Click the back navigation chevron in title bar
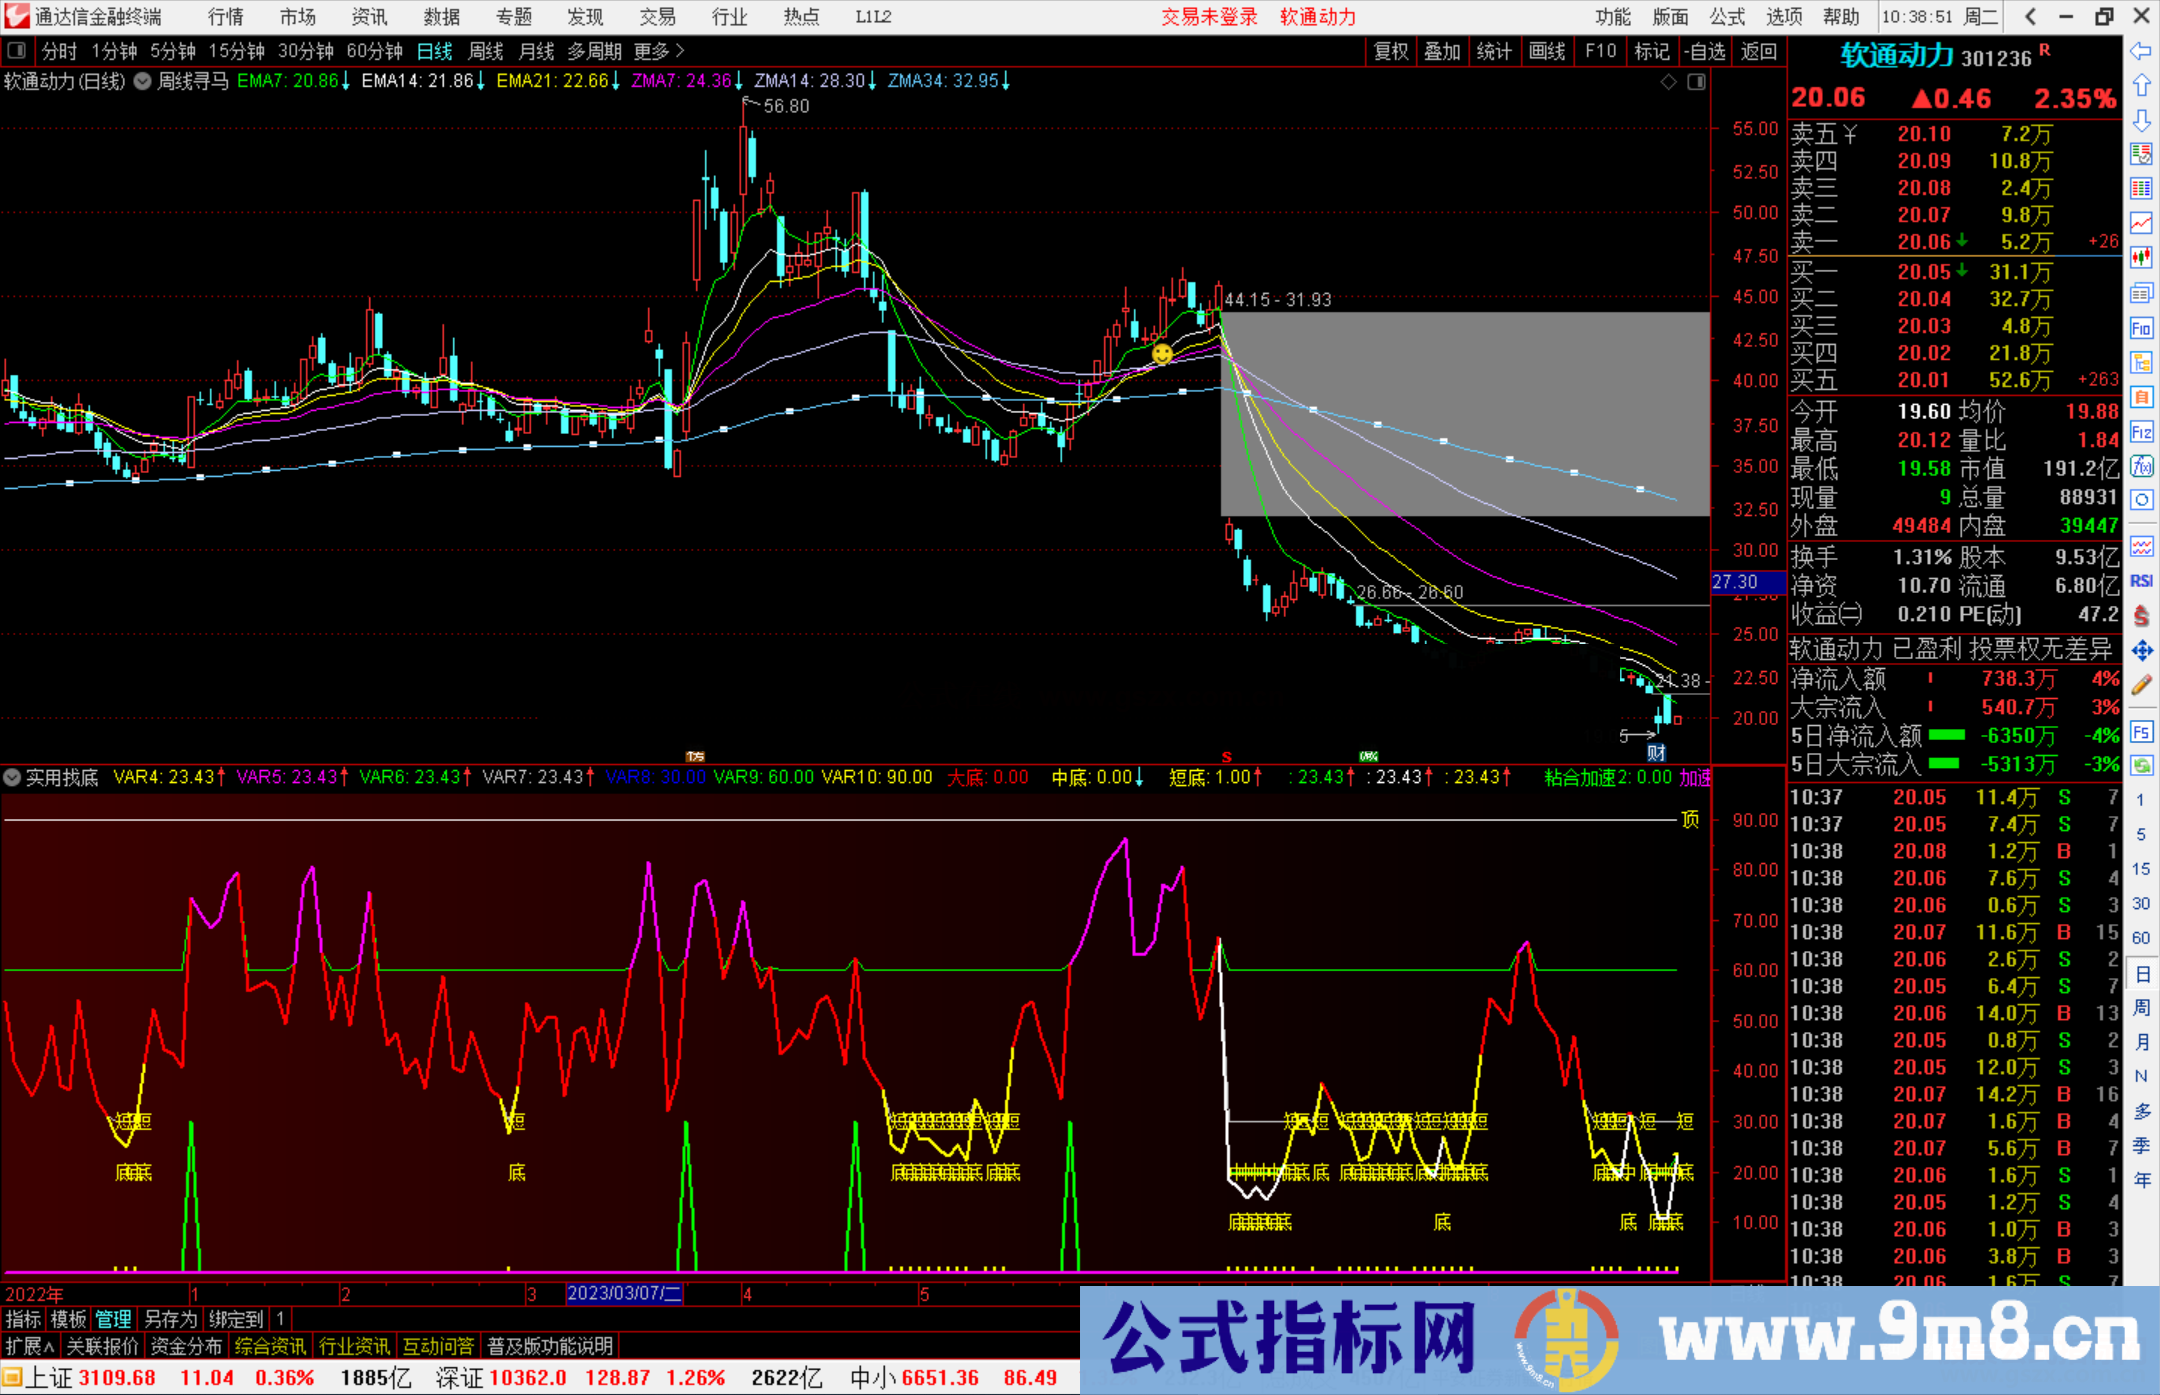The image size is (2160, 1395). [2030, 17]
